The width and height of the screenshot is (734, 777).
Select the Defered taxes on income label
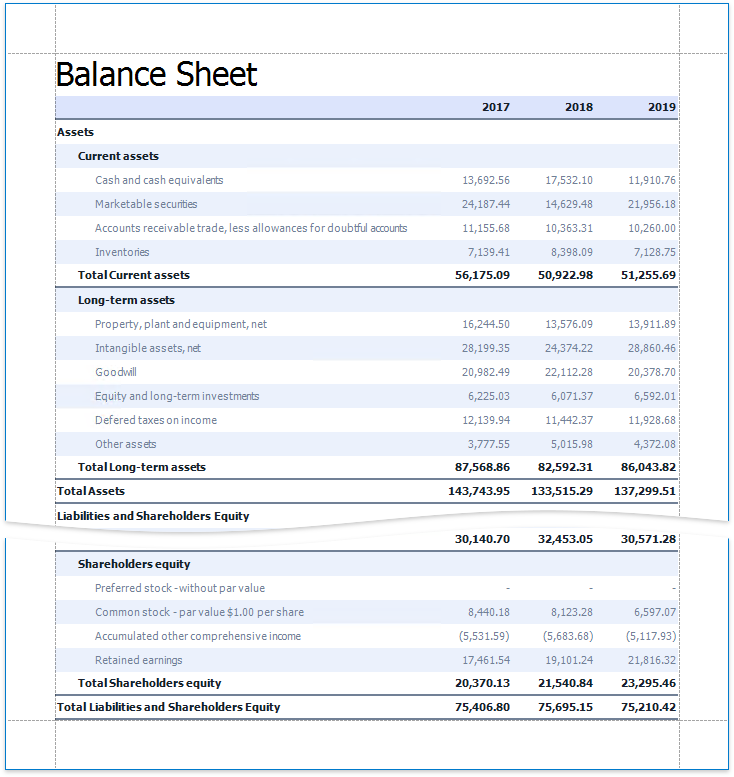[x=156, y=420]
